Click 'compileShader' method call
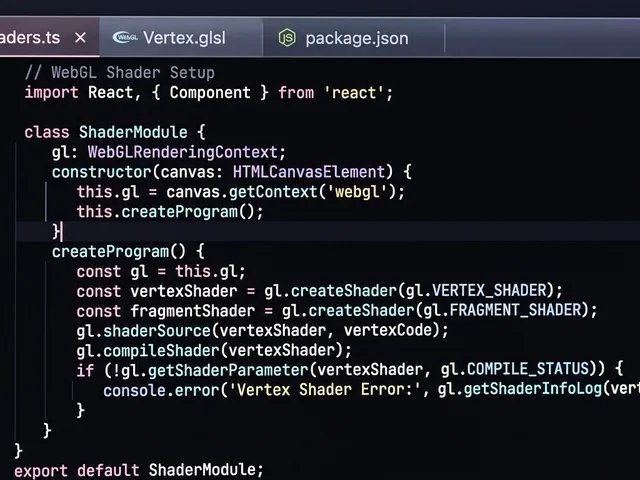 (161, 351)
